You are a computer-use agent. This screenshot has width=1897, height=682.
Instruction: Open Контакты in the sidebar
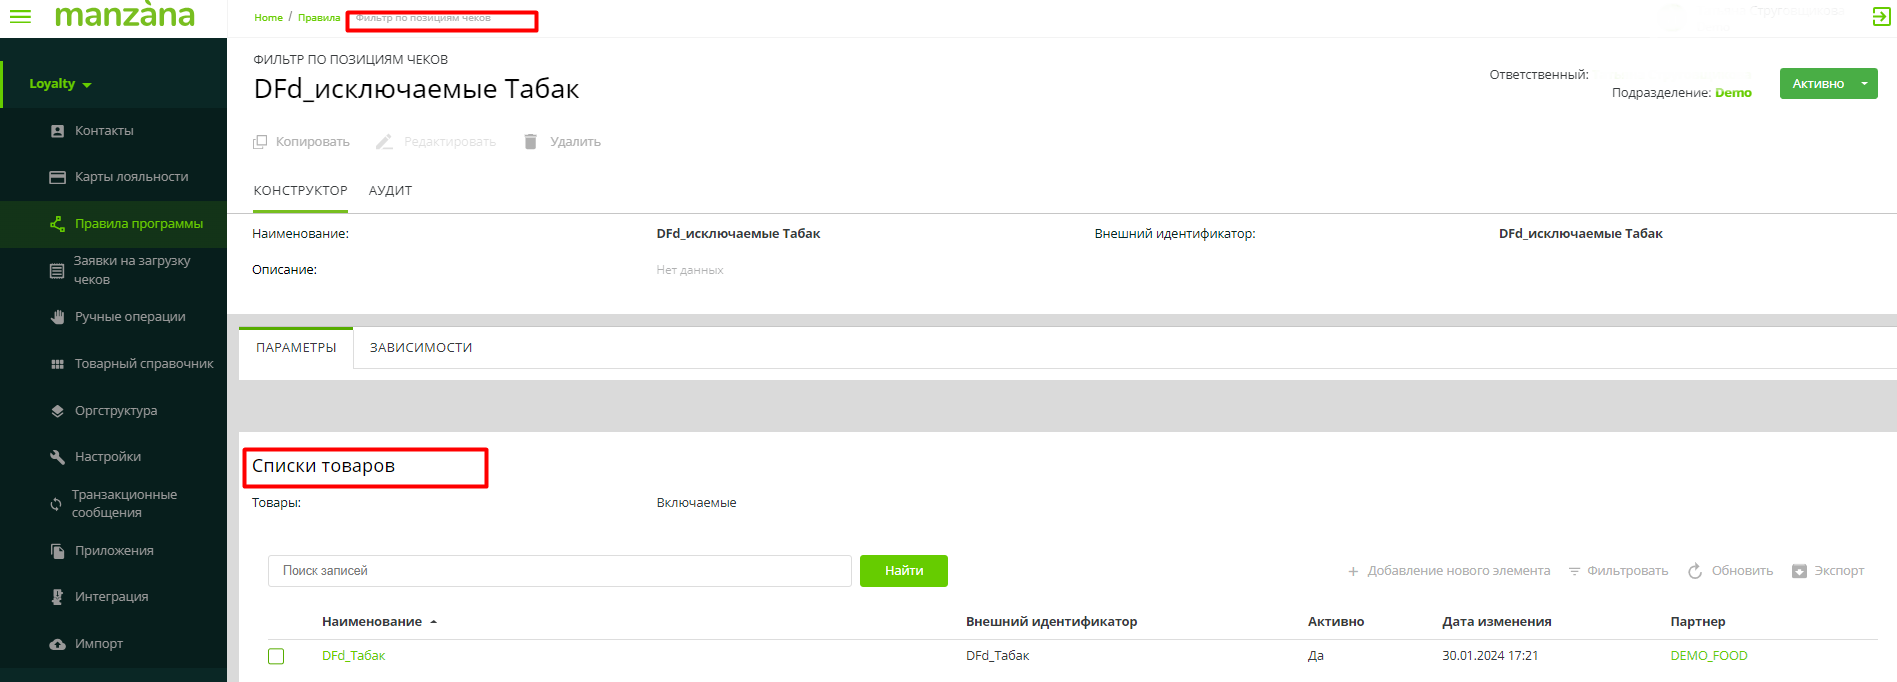pyautogui.click(x=104, y=131)
